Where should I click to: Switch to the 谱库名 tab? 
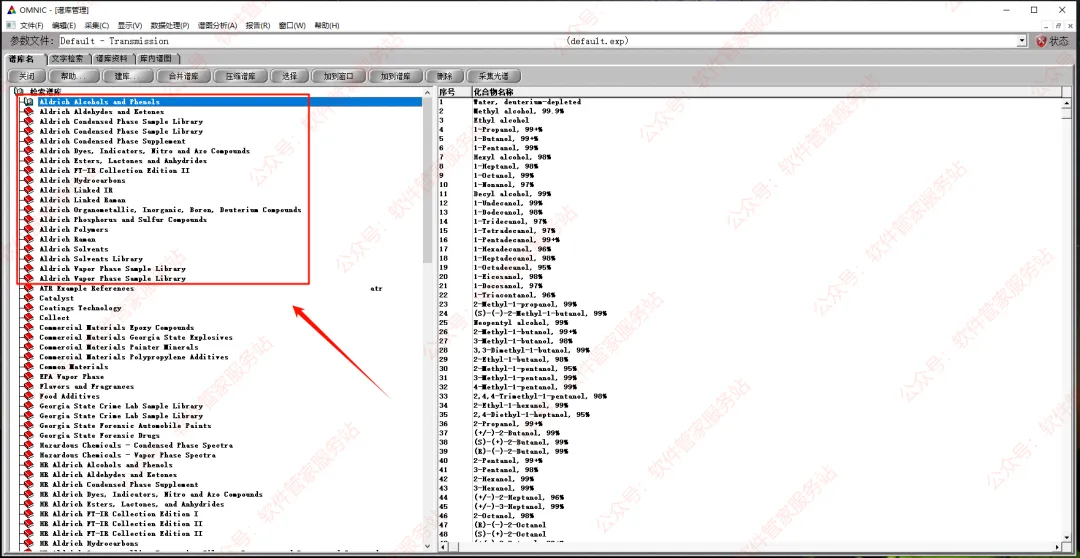point(23,59)
